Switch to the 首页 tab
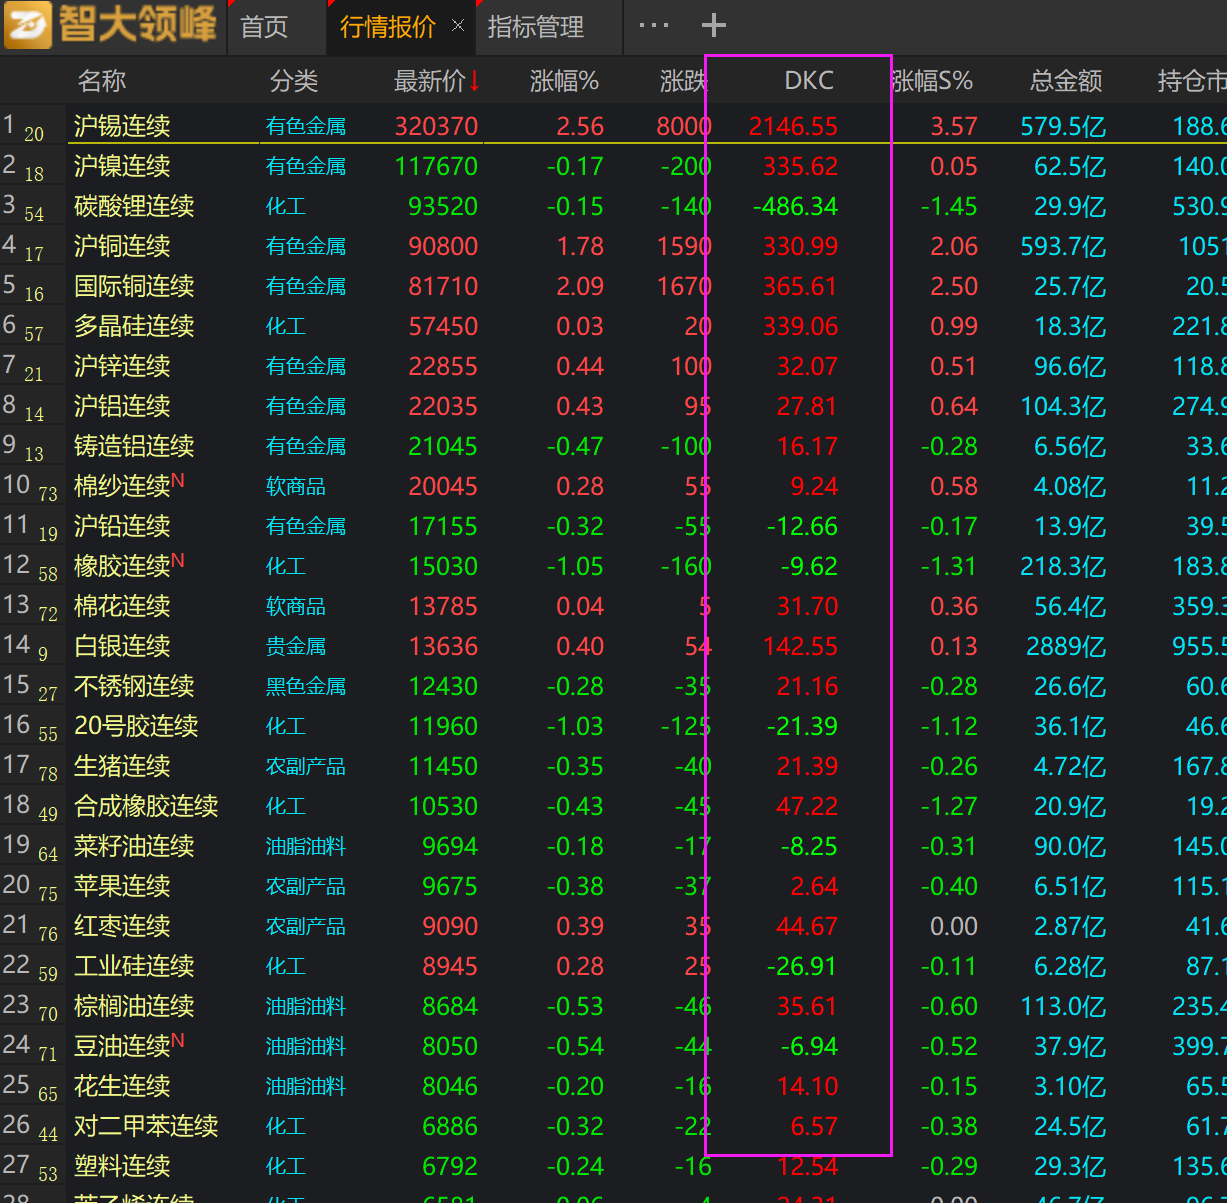This screenshot has height=1203, width=1227. pos(264,27)
